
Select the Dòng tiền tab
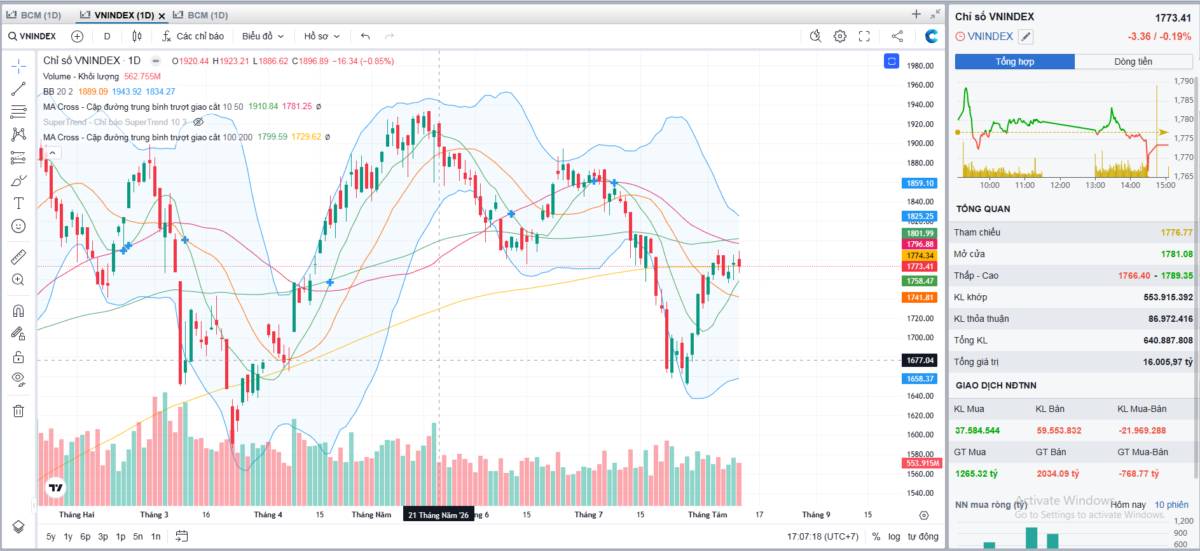[1133, 62]
